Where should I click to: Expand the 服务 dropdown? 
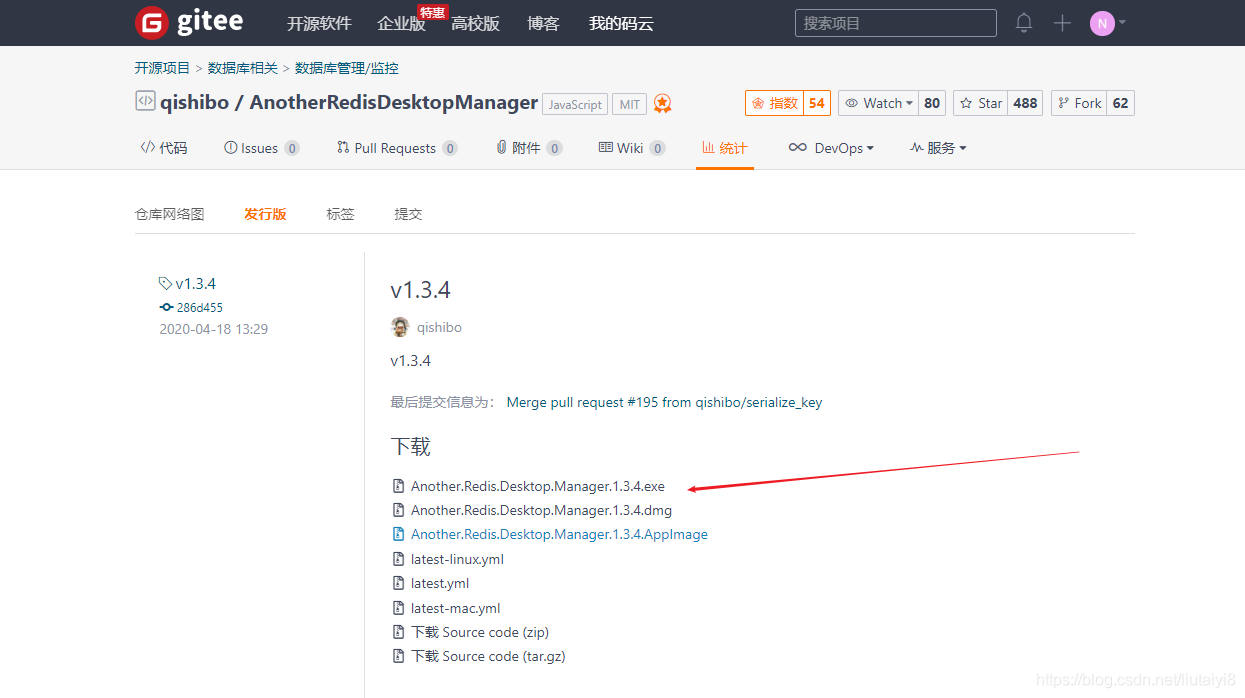point(938,148)
